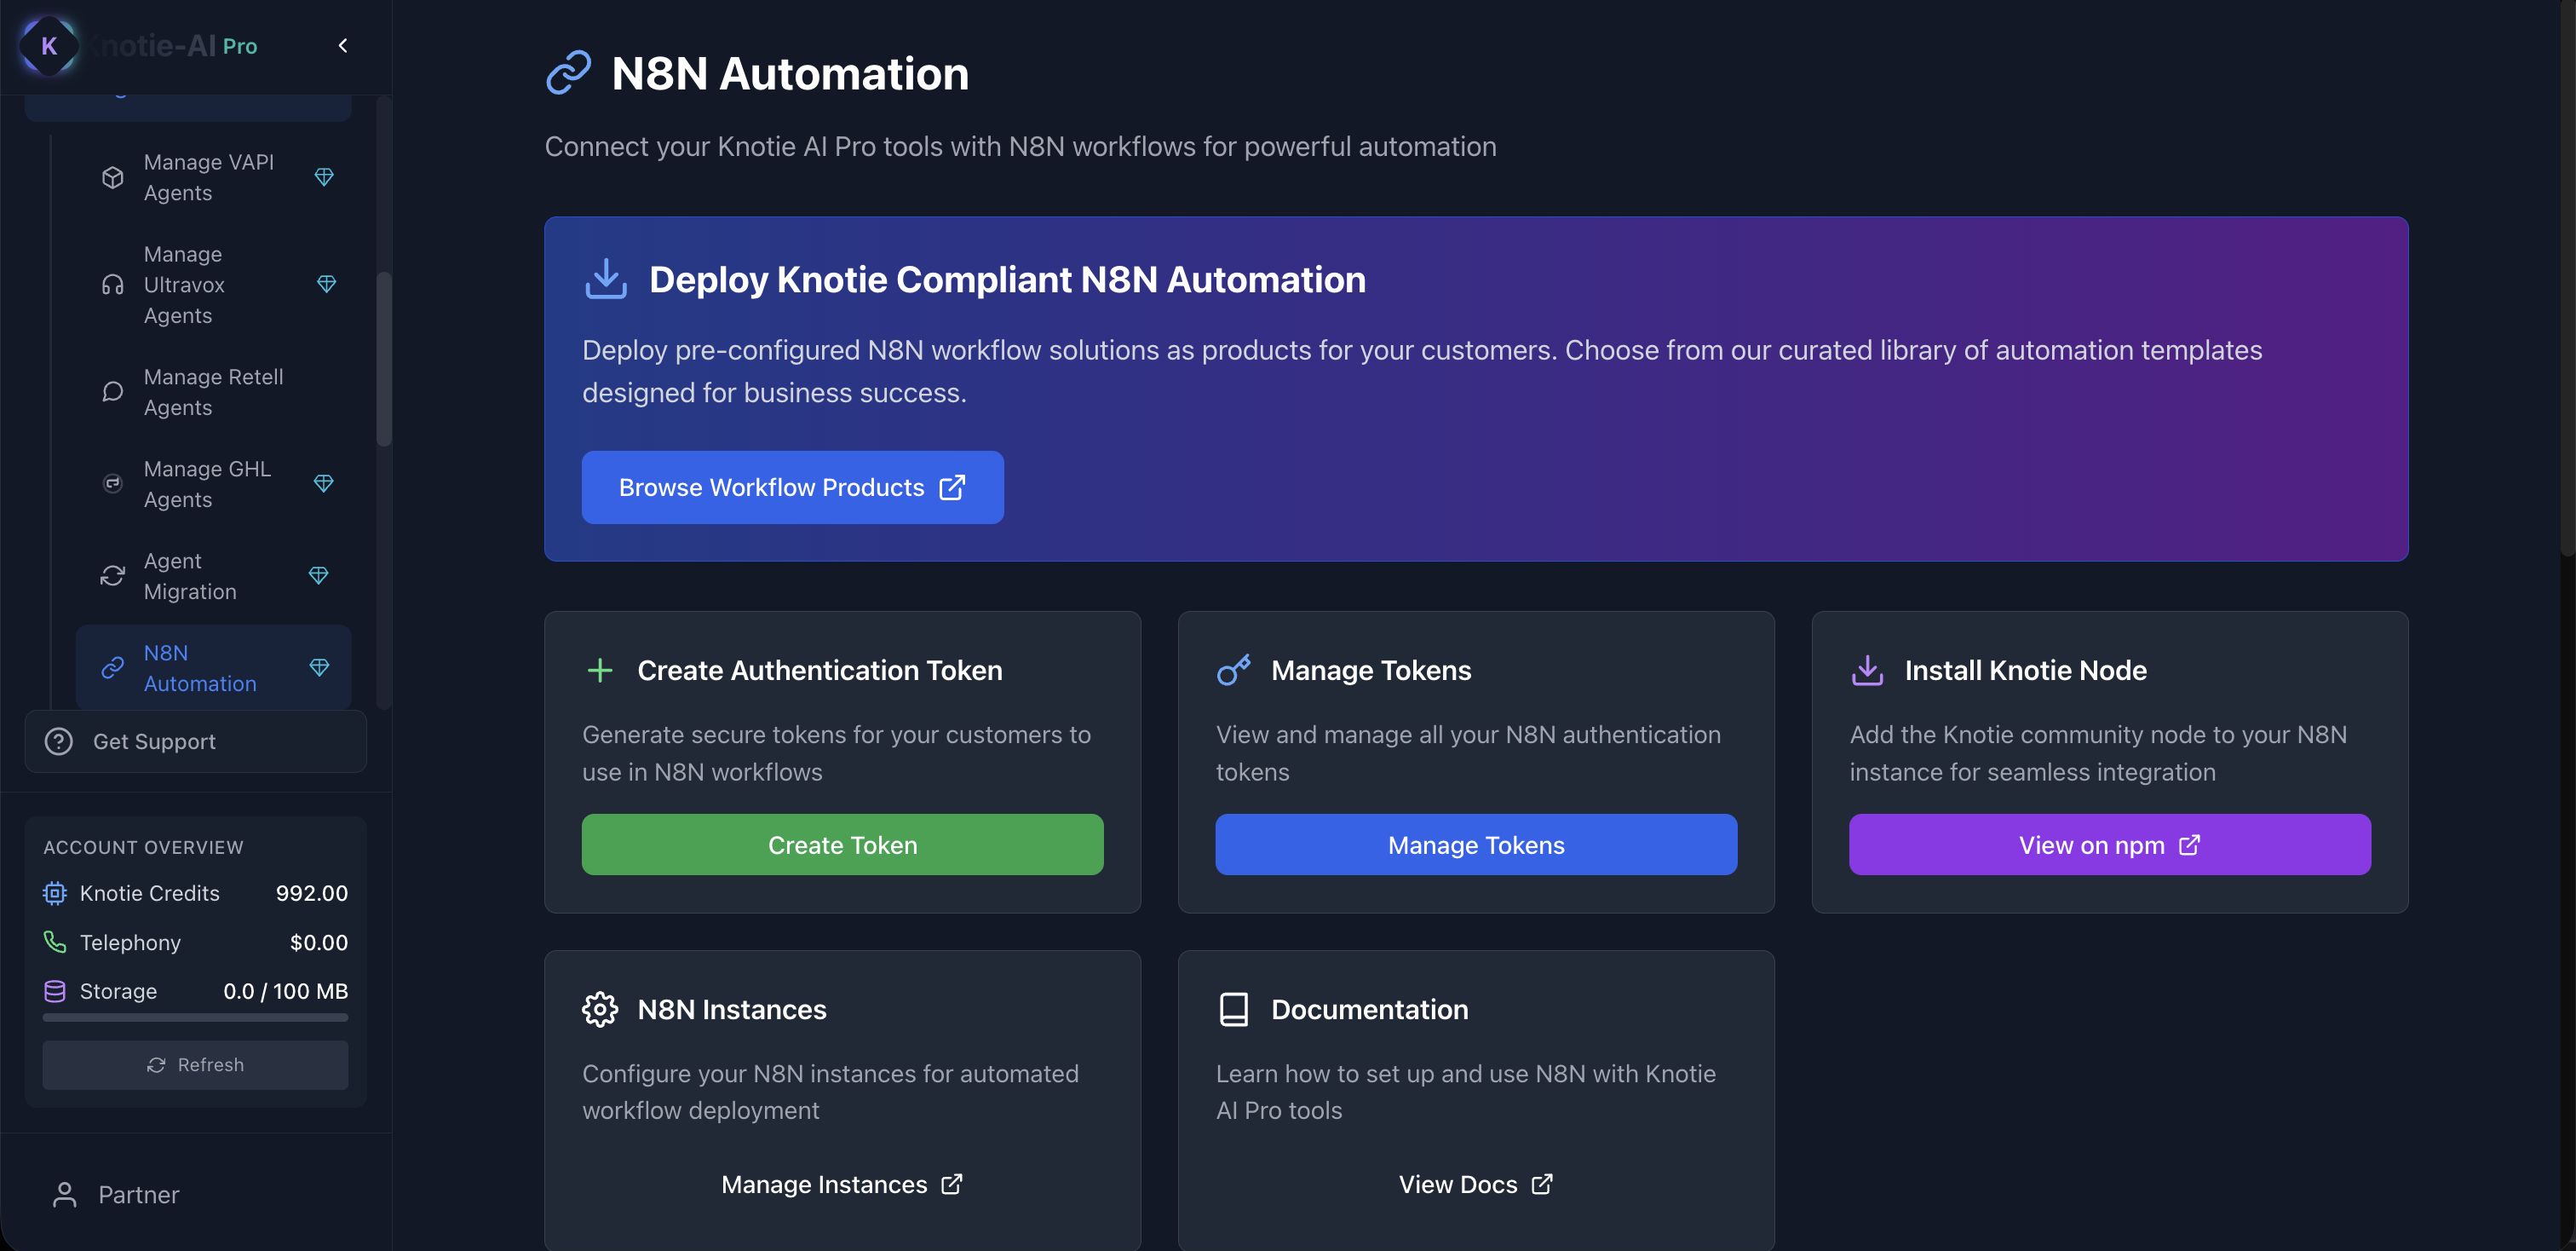Click the diamond badge beside Agent Migration
The image size is (2576, 1251).
pos(318,576)
